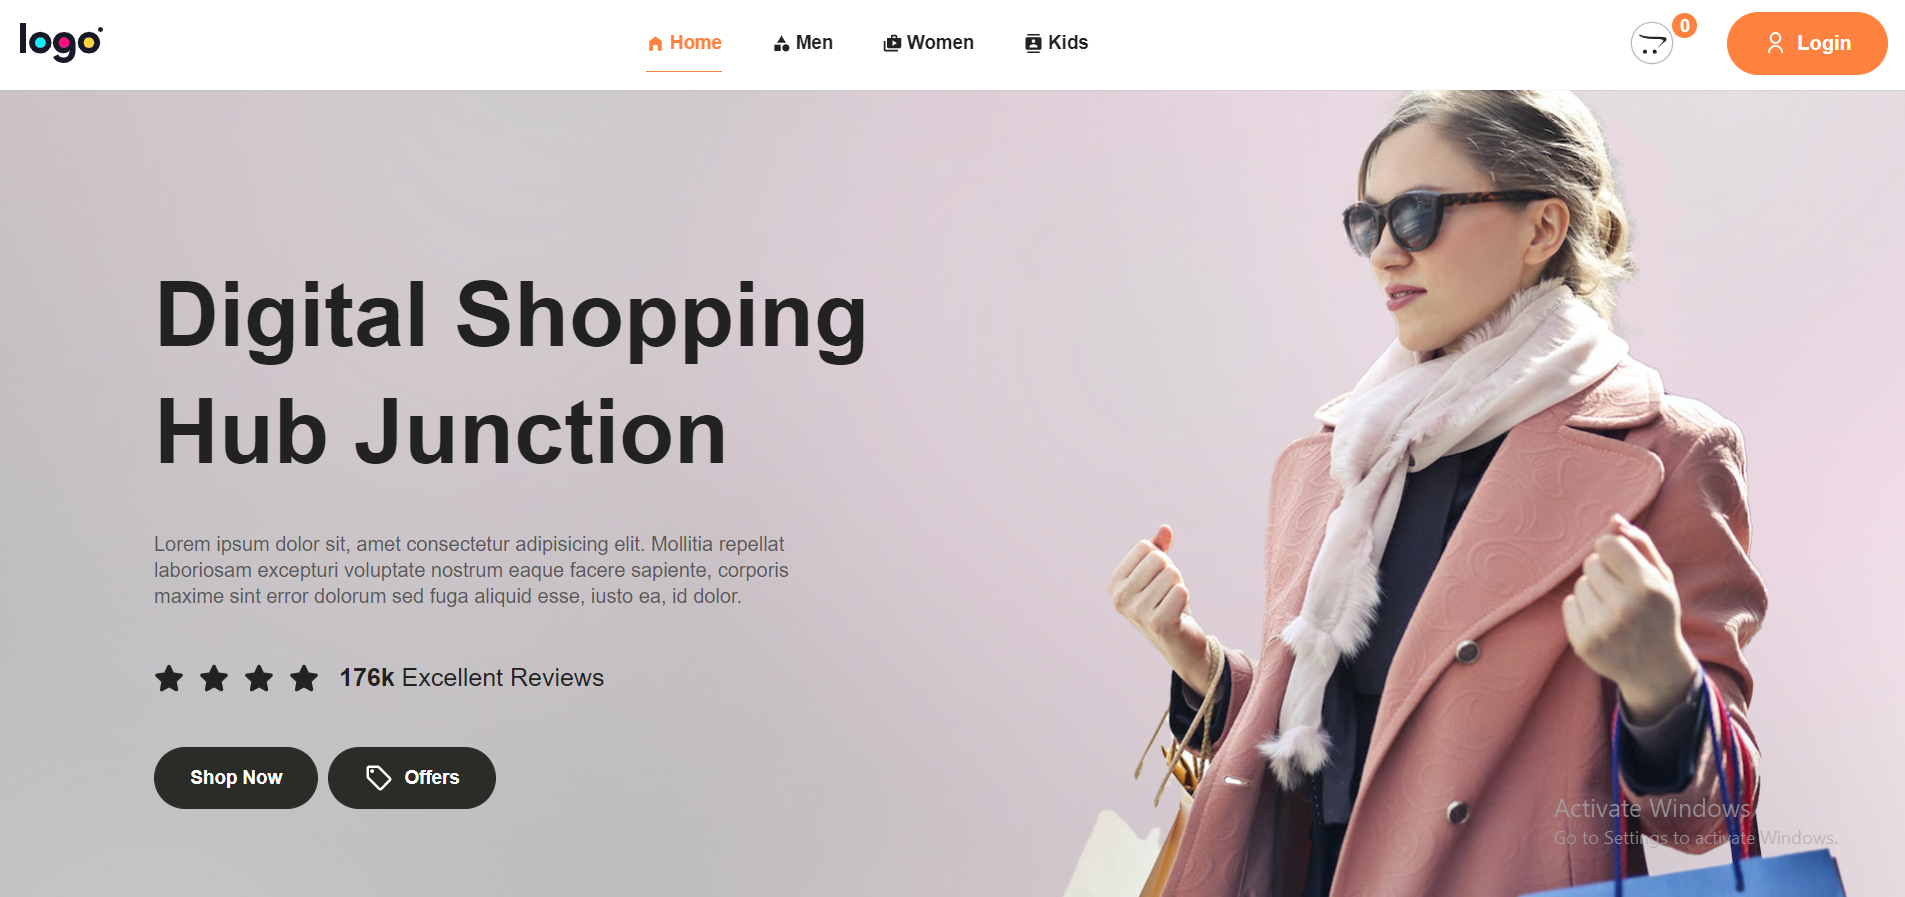Click the colorful site logo
This screenshot has width=1905, height=897.
[x=61, y=42]
